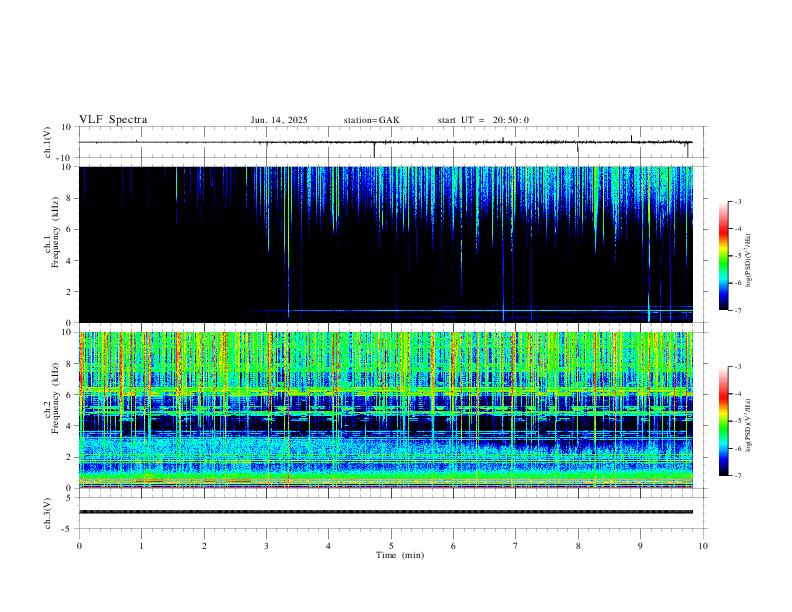Click the "-3" tick on the upper colorbar

tap(738, 201)
